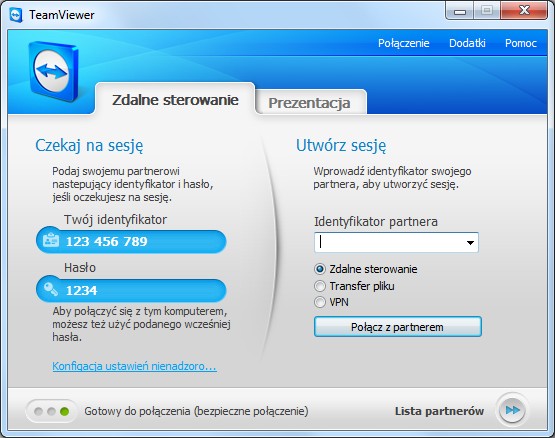The image size is (555, 438).
Task: Open Konfigacja ustawień nienadzoro... link
Action: pyautogui.click(x=135, y=366)
